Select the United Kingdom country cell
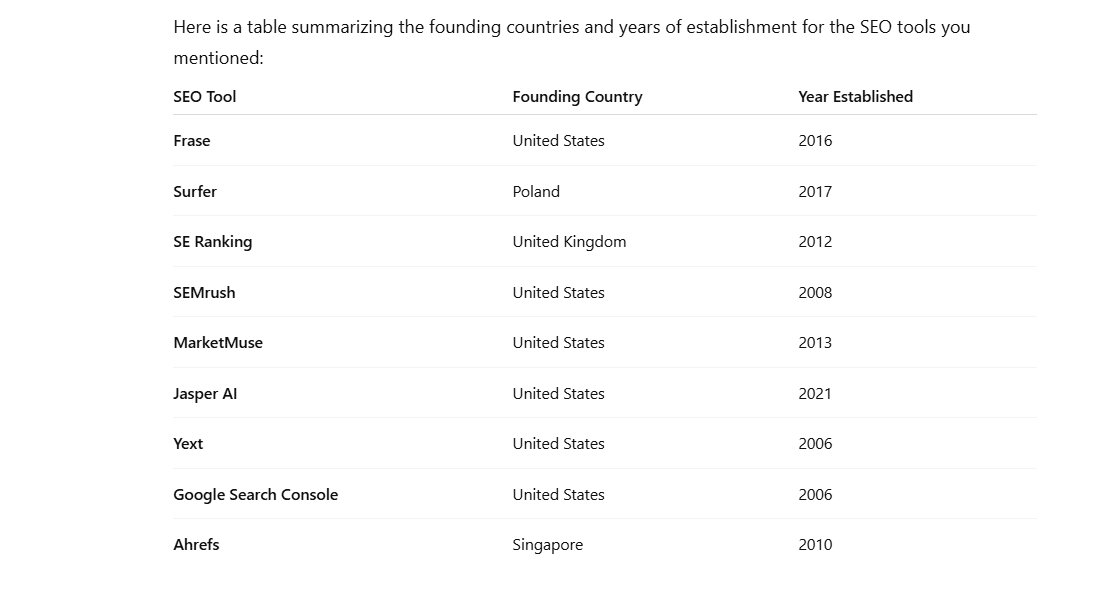 pyautogui.click(x=569, y=242)
